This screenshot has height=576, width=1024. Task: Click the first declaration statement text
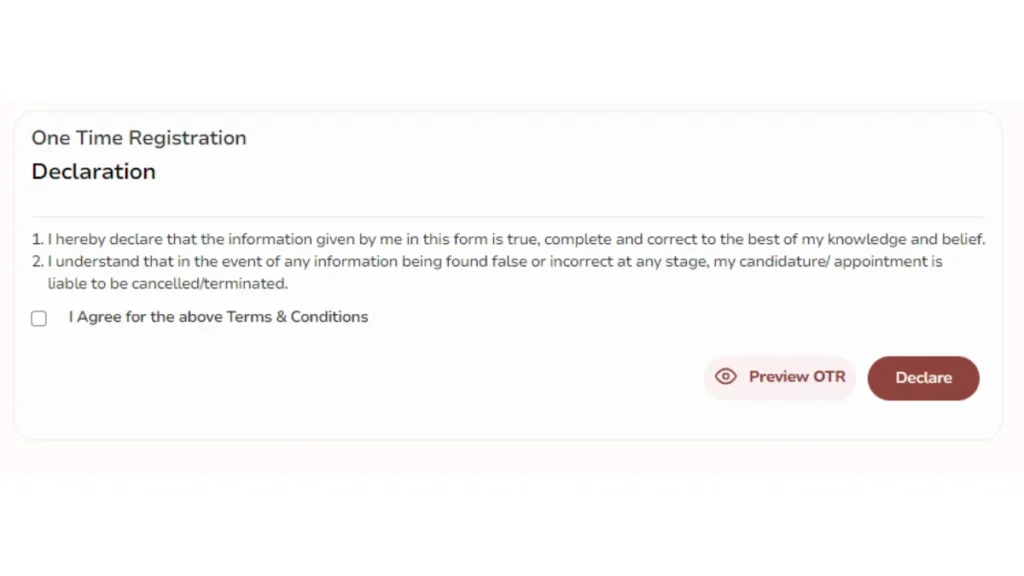point(516,239)
